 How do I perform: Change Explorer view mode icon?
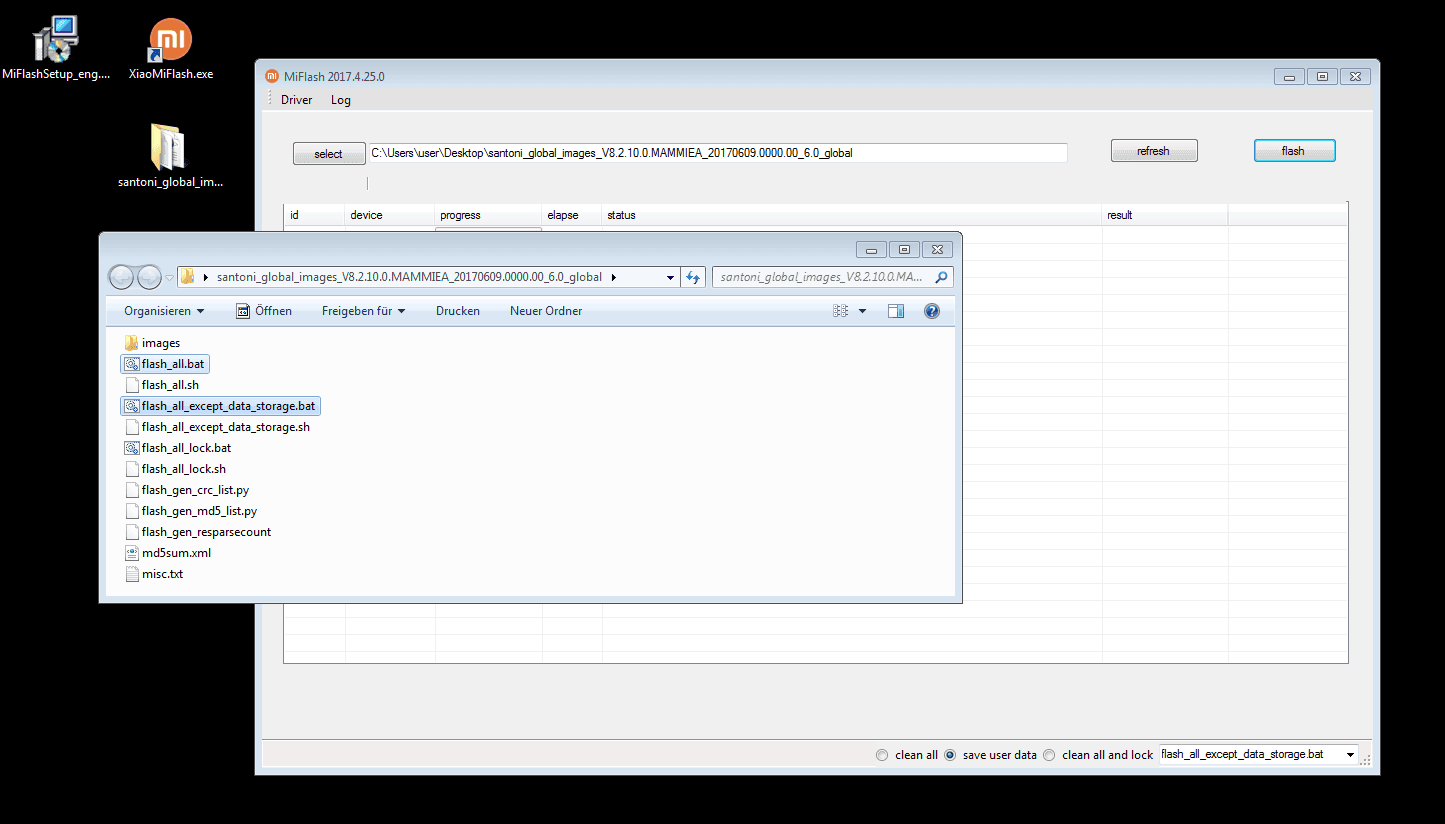coord(841,311)
